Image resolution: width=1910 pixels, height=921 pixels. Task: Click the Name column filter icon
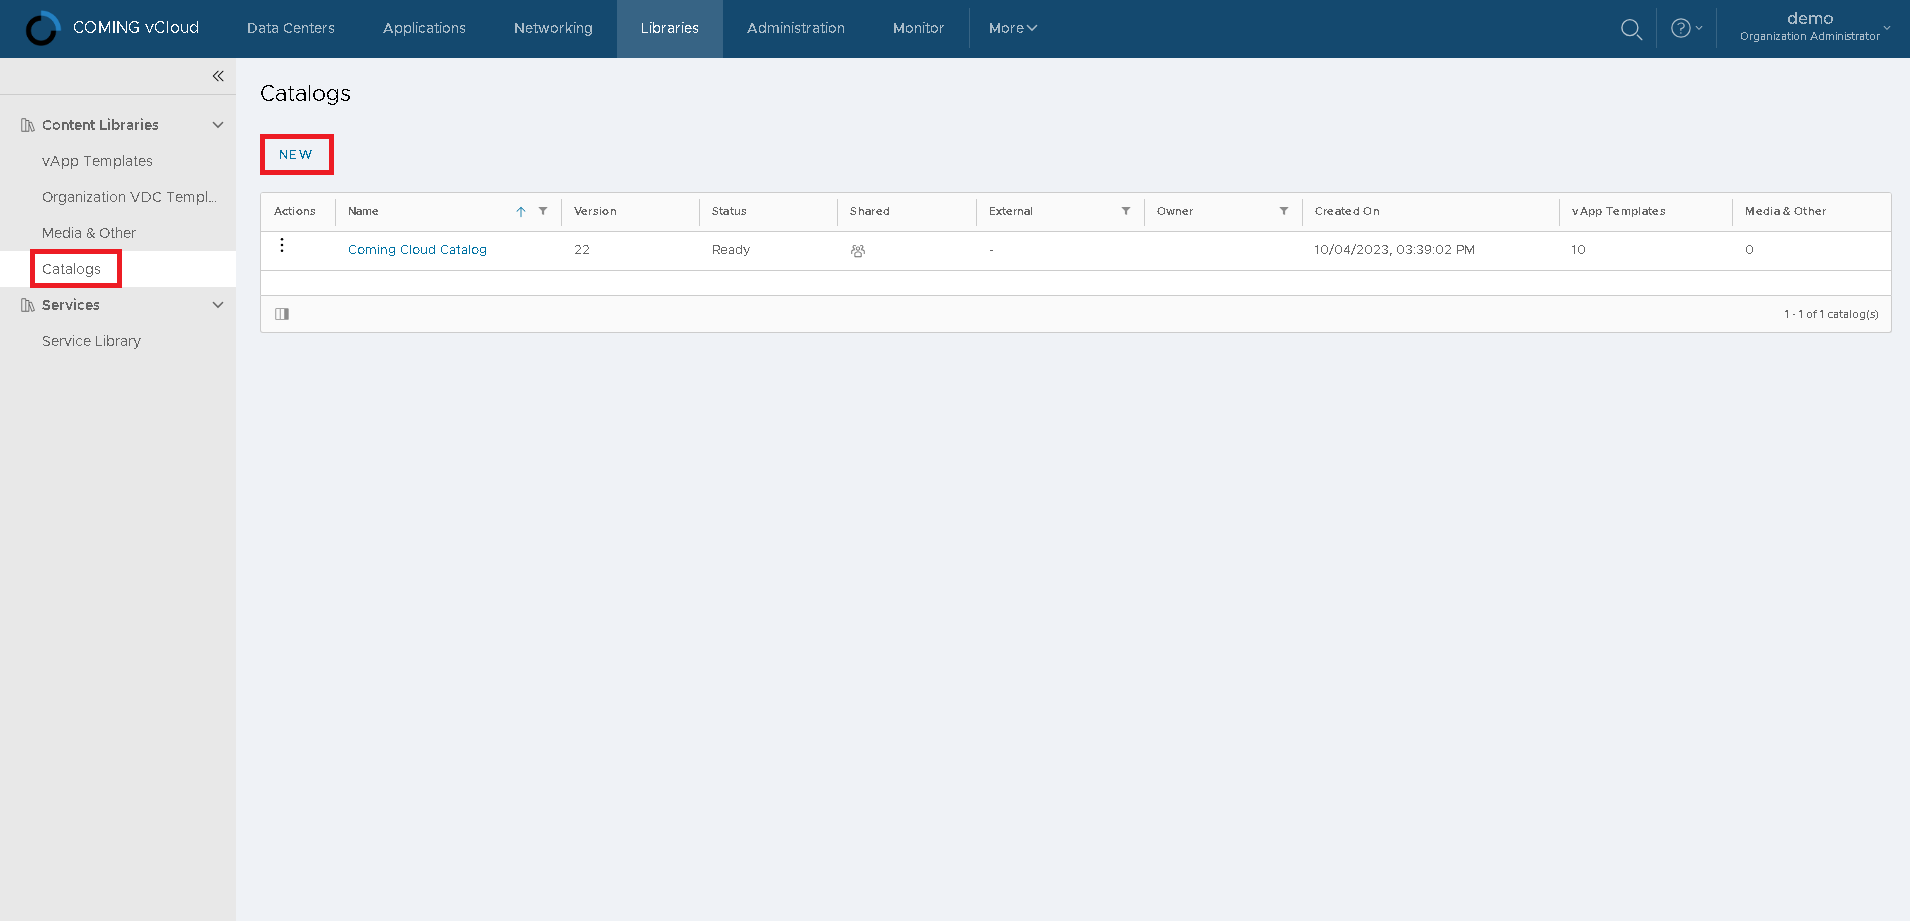pyautogui.click(x=543, y=211)
